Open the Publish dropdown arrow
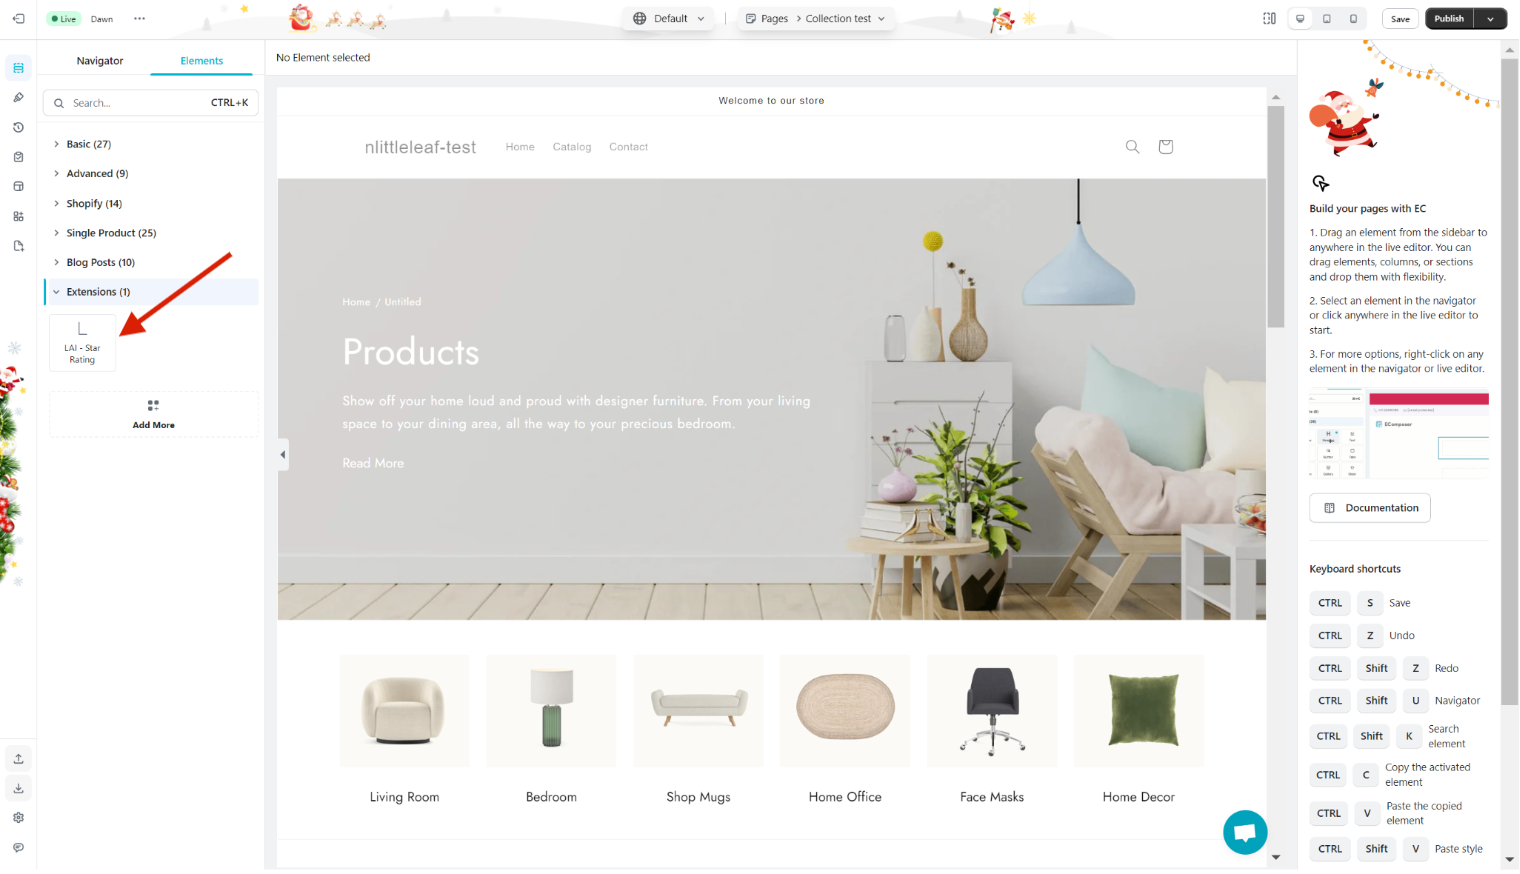1520x874 pixels. 1490,18
